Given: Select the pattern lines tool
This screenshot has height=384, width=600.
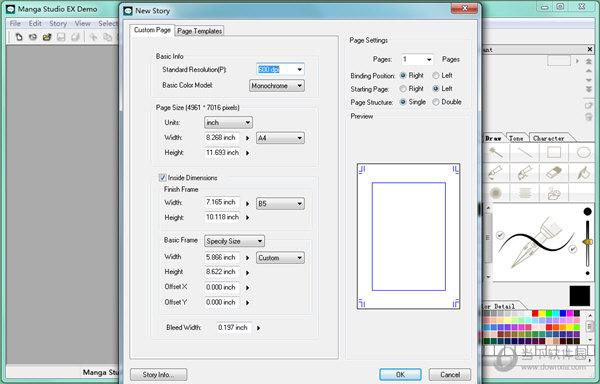Looking at the screenshot, I should (525, 193).
